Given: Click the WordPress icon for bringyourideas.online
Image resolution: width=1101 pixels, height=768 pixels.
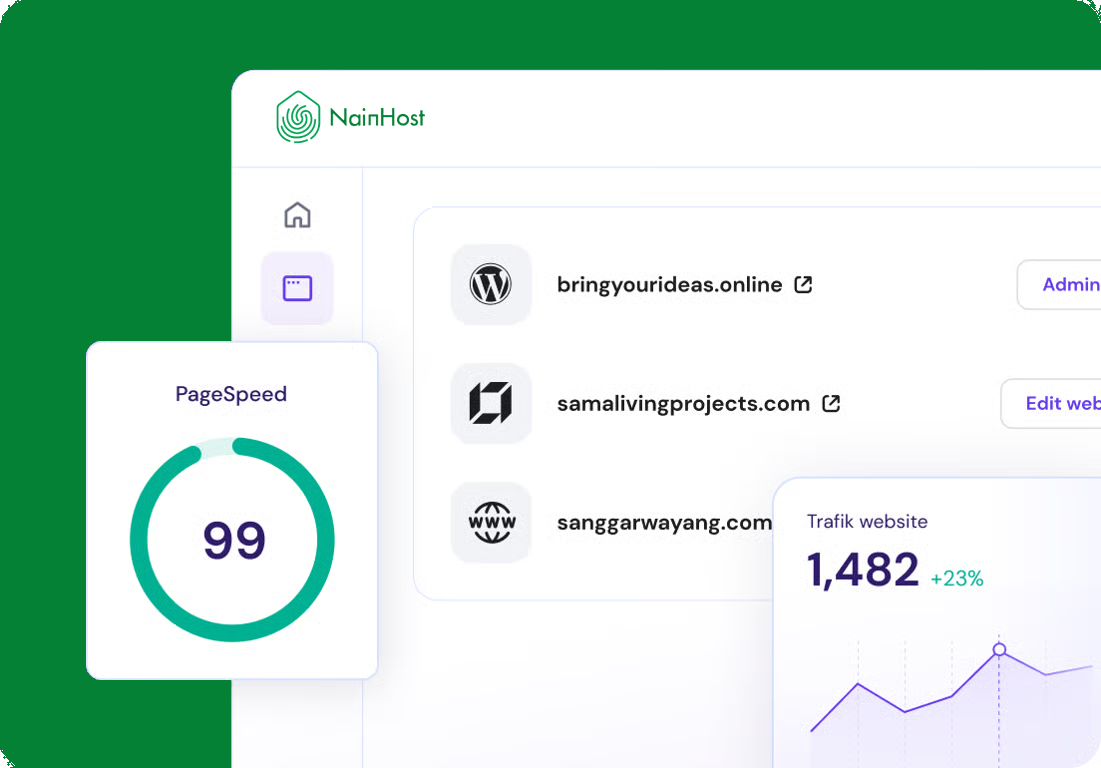Looking at the screenshot, I should click(x=491, y=285).
